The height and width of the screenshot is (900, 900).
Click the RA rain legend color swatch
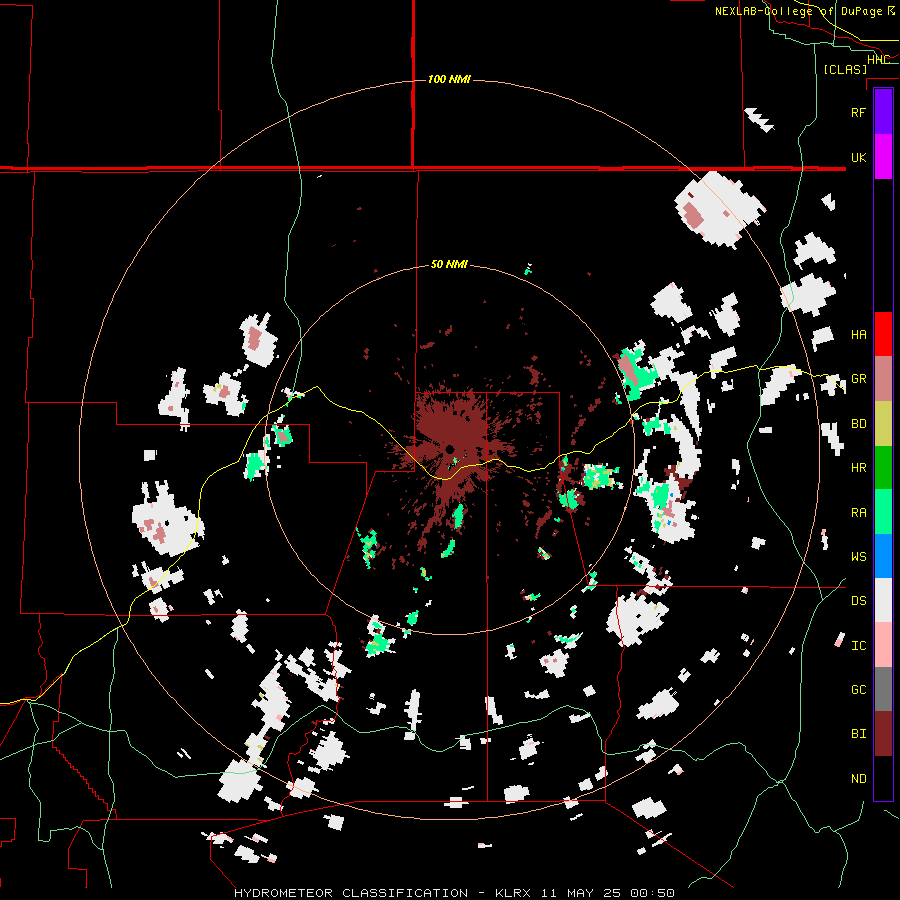(x=883, y=512)
